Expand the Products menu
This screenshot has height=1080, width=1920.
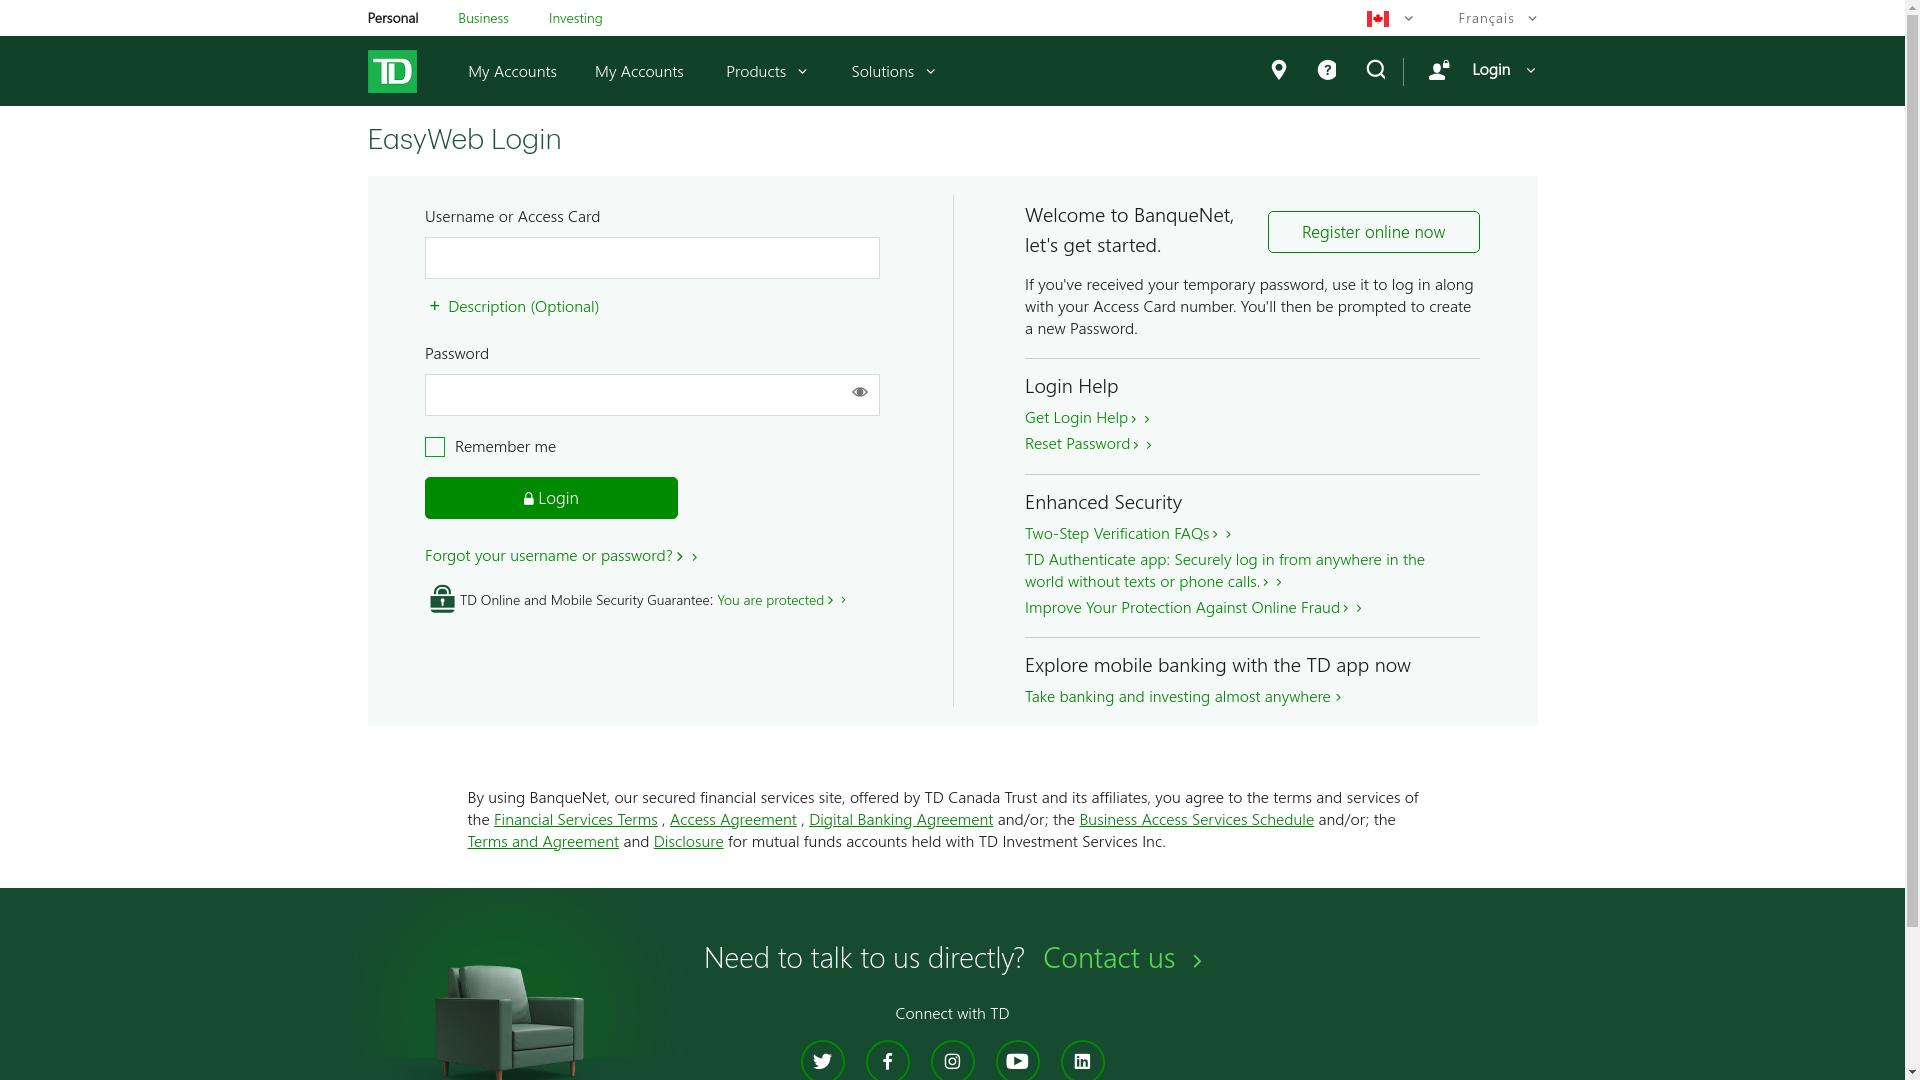tap(767, 71)
